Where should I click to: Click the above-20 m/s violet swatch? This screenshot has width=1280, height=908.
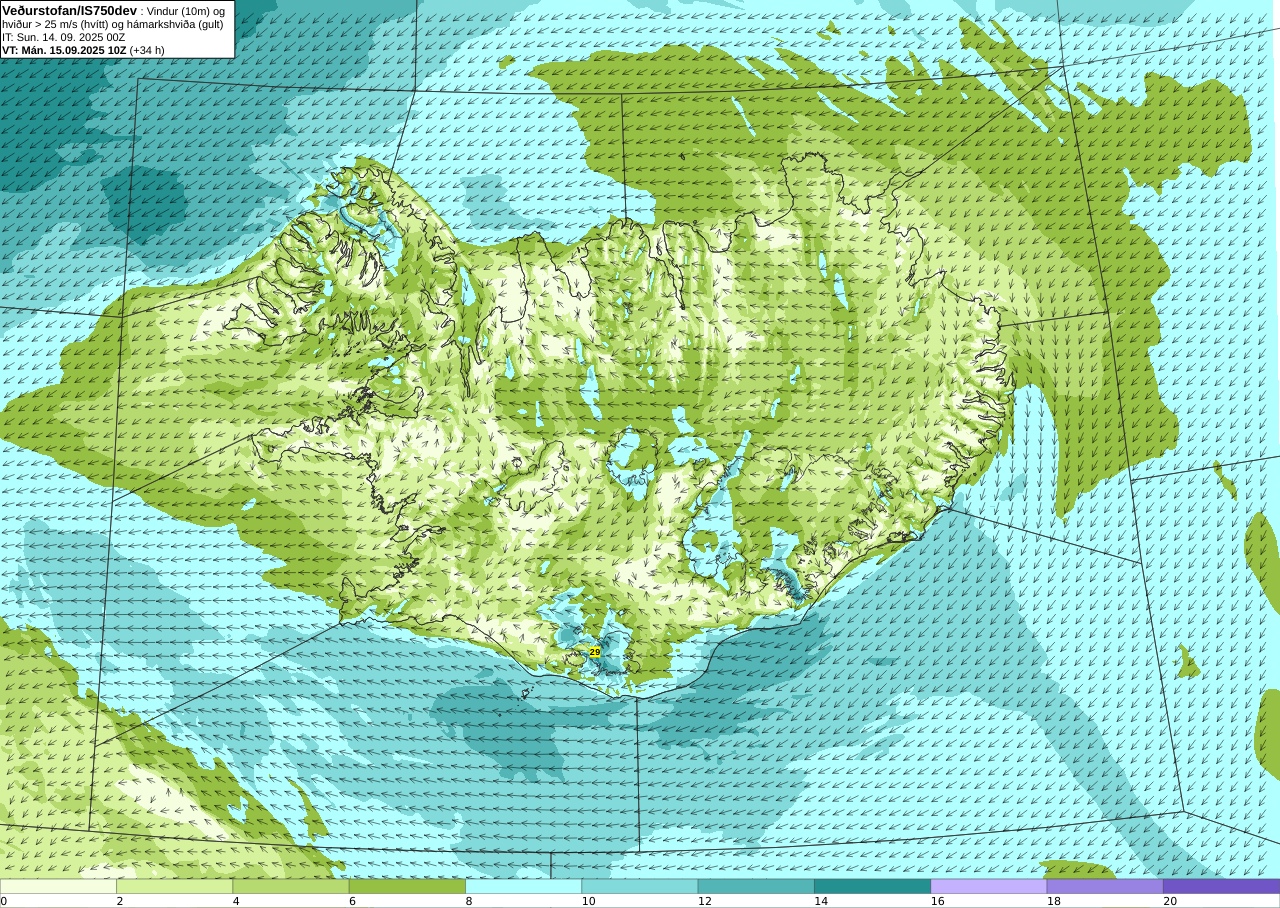[x=1221, y=886]
